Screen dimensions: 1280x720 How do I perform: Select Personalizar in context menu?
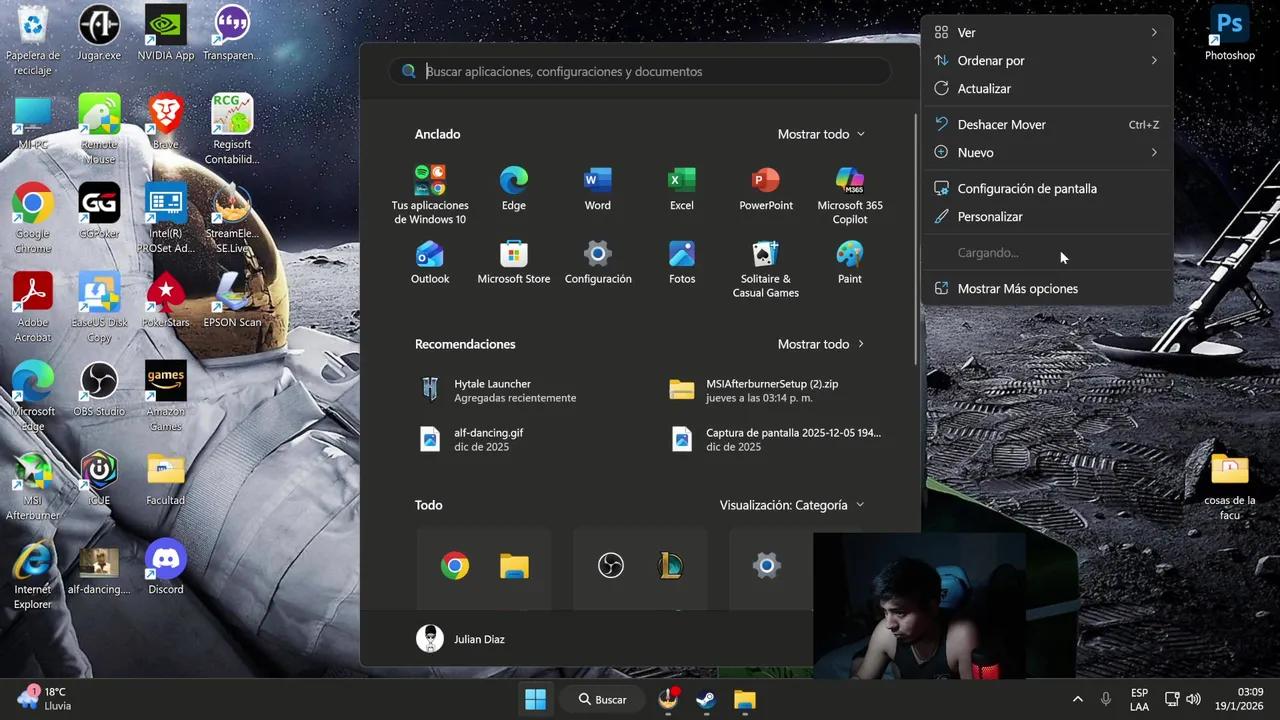coord(1046,216)
